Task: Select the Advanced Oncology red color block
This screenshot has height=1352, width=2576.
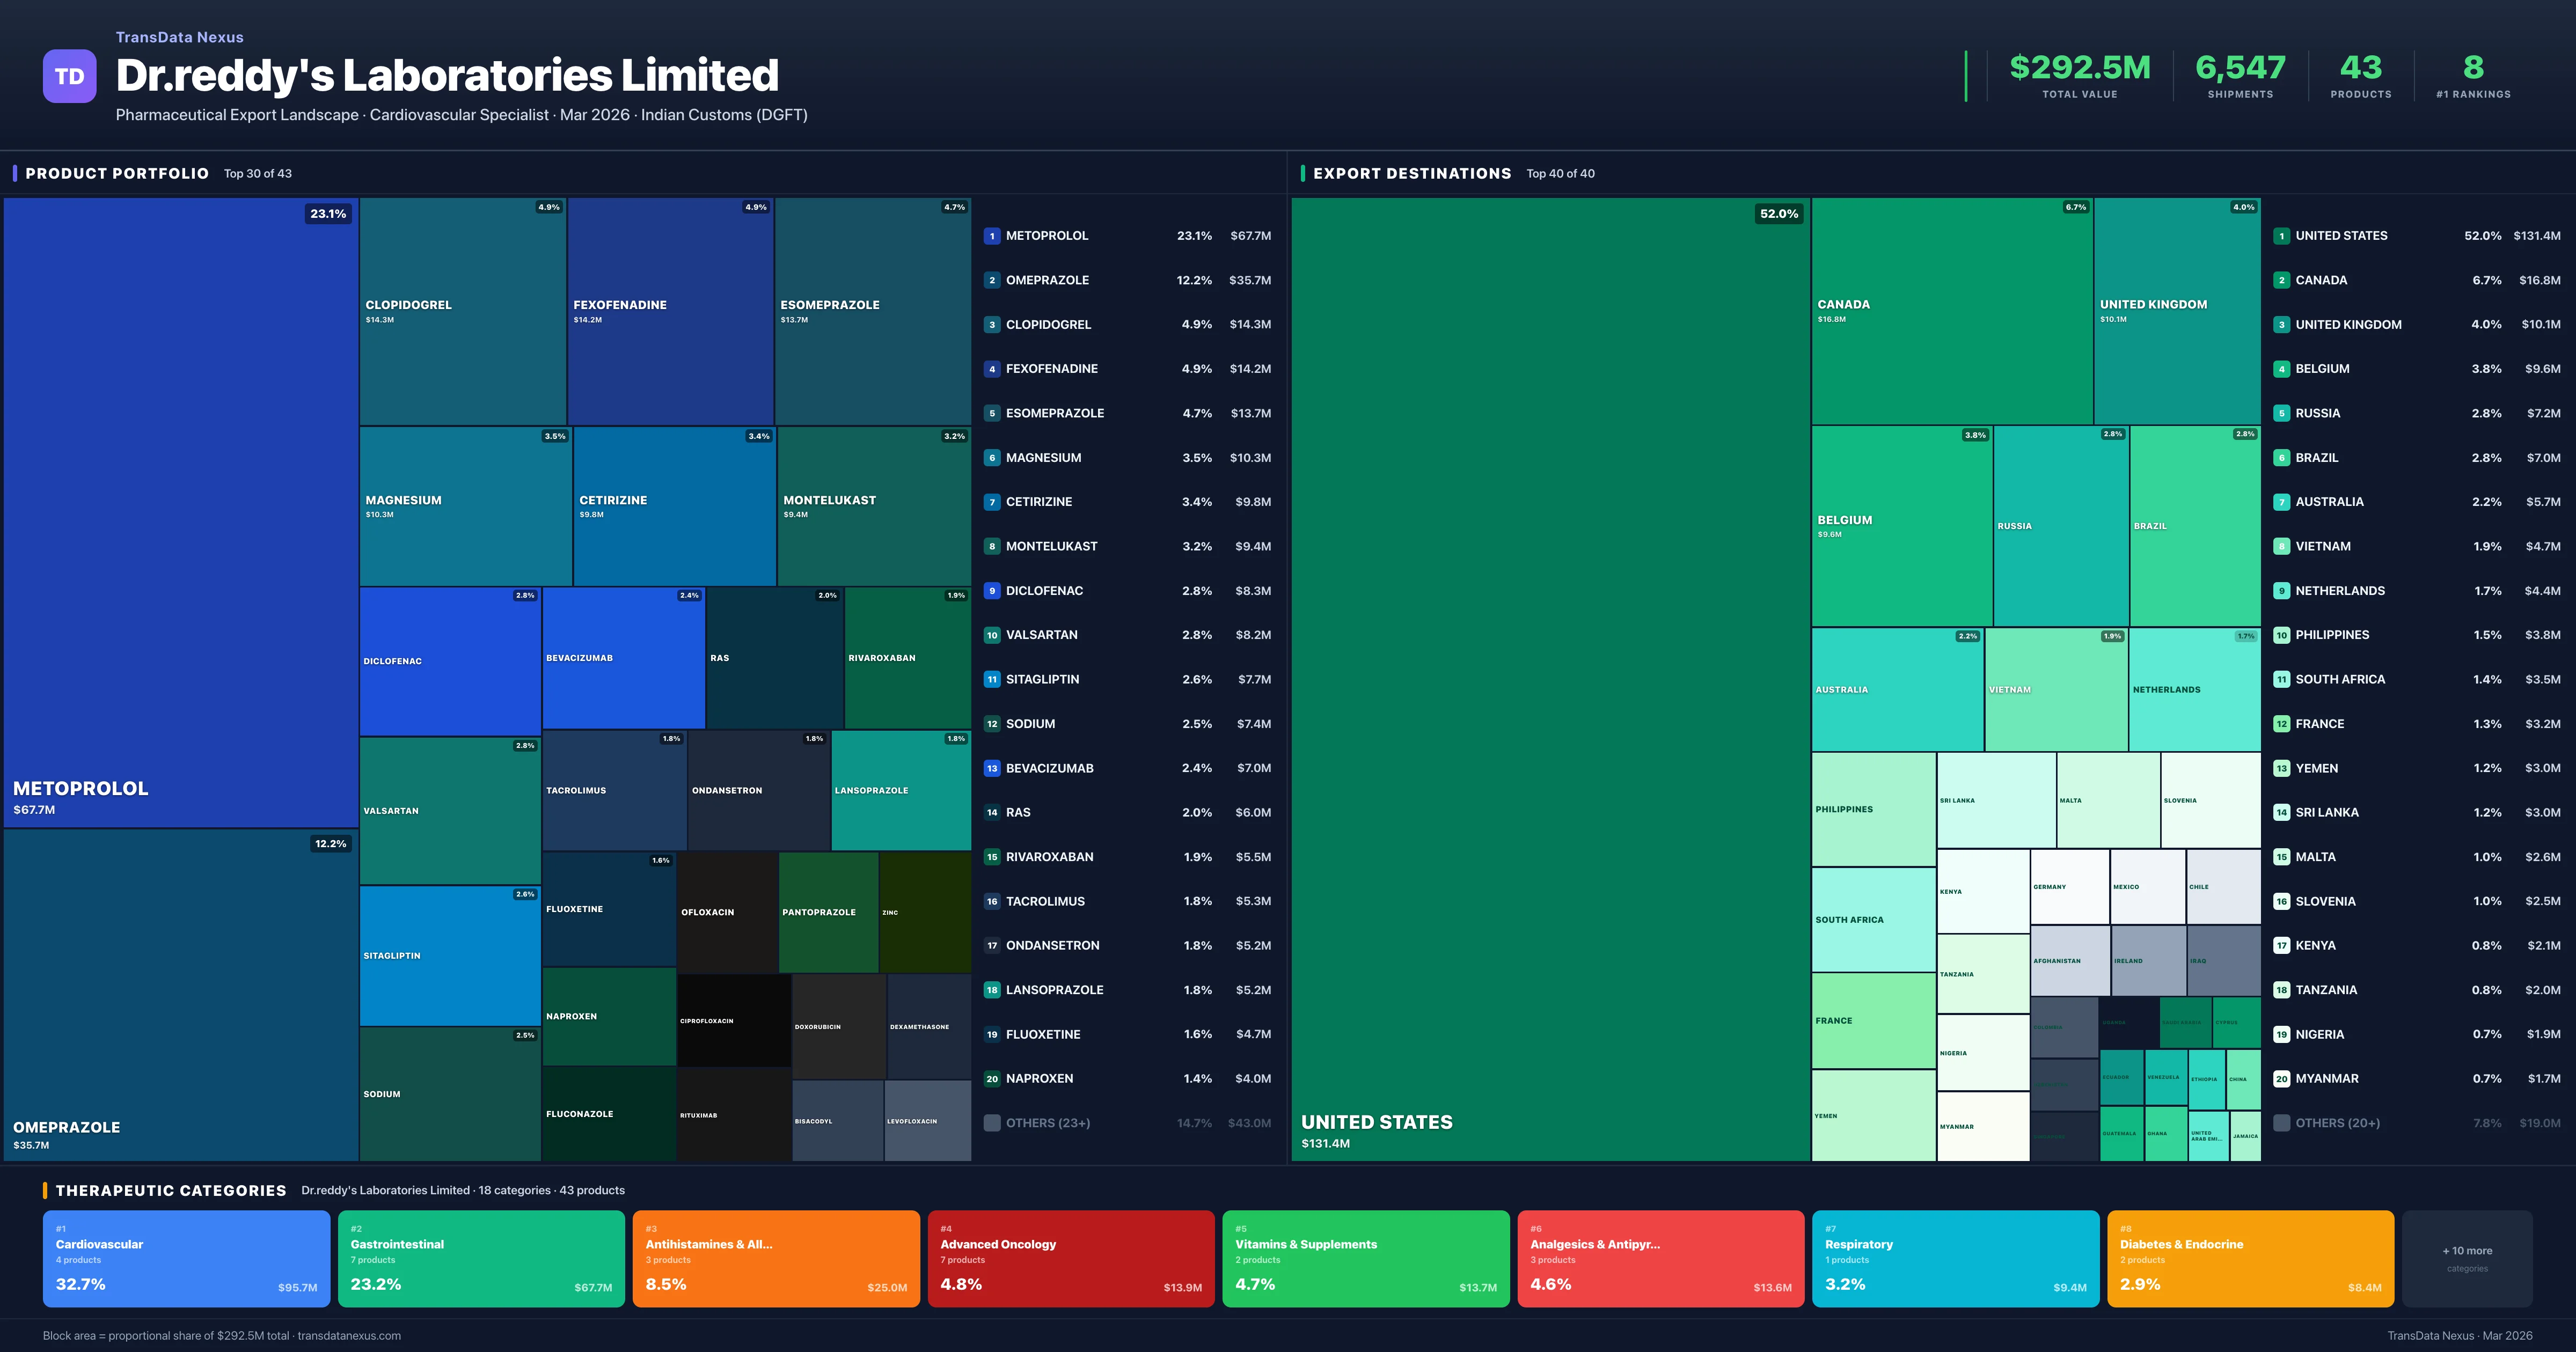Action: click(1071, 1258)
